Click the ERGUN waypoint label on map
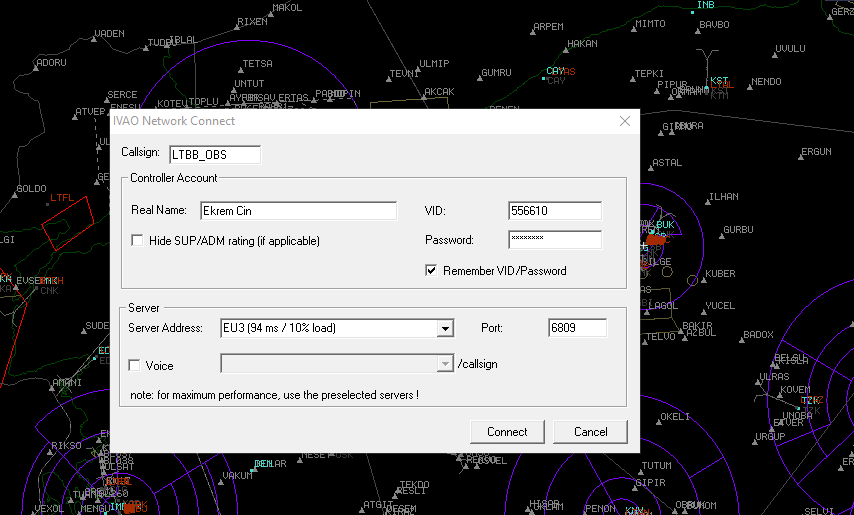The image size is (854, 515). click(816, 151)
